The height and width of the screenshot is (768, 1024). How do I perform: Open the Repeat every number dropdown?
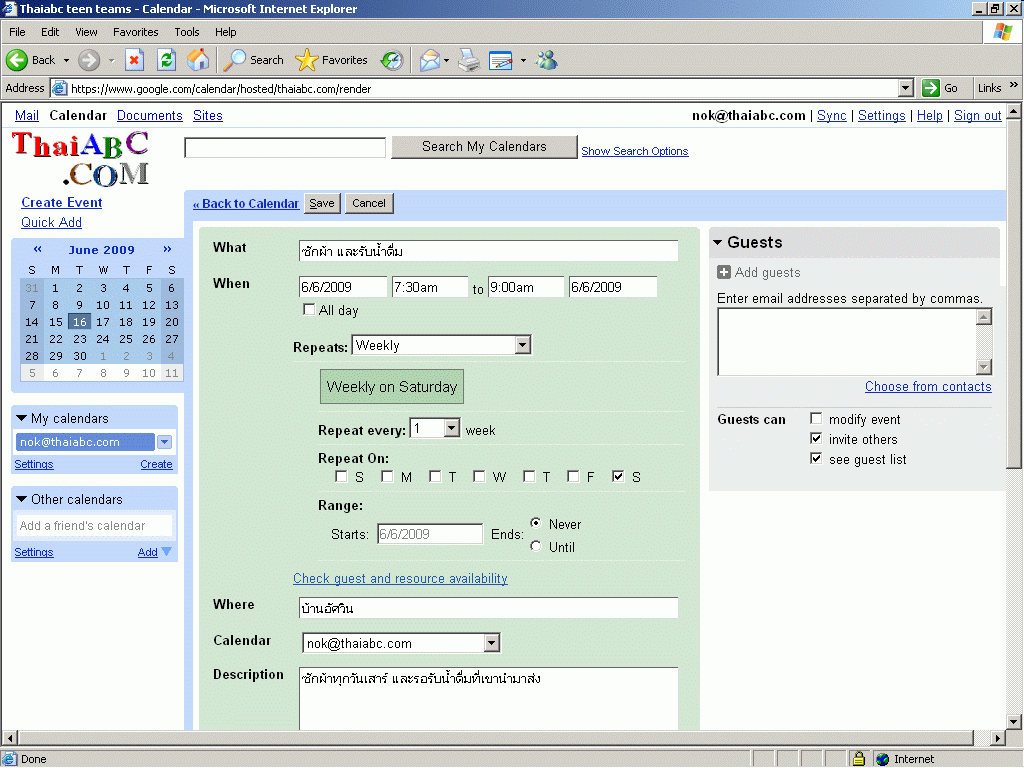[451, 429]
